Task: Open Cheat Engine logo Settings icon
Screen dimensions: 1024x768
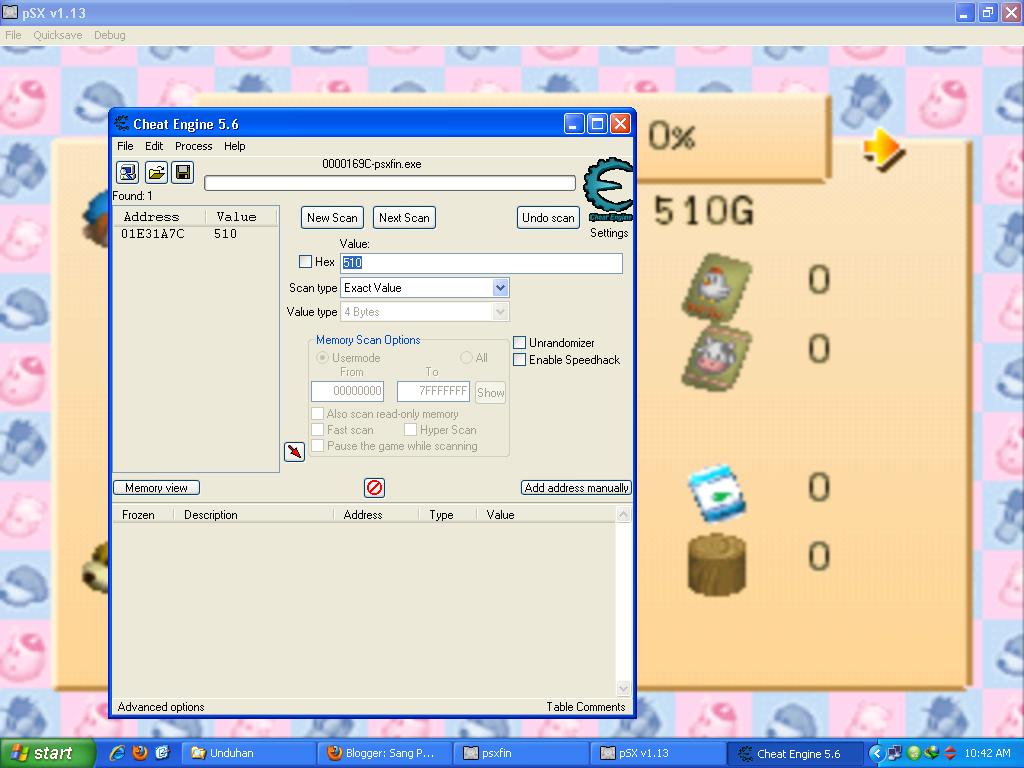Action: point(609,190)
